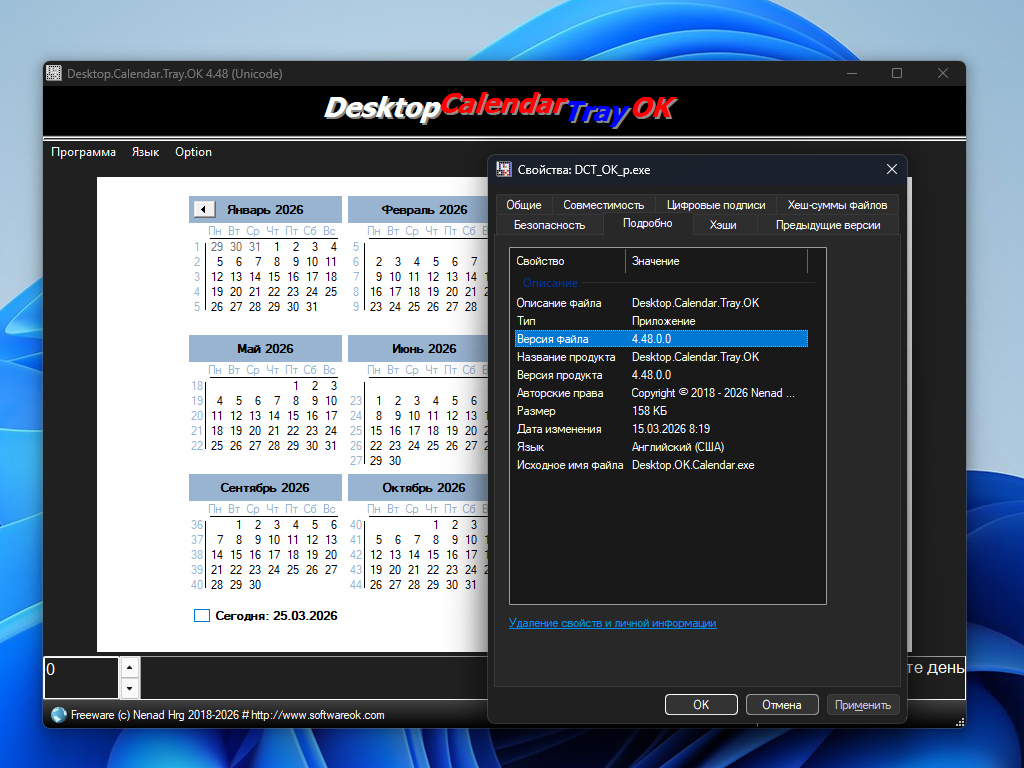Maximize the Desktop.Calendar.Tray.OK window

[897, 73]
